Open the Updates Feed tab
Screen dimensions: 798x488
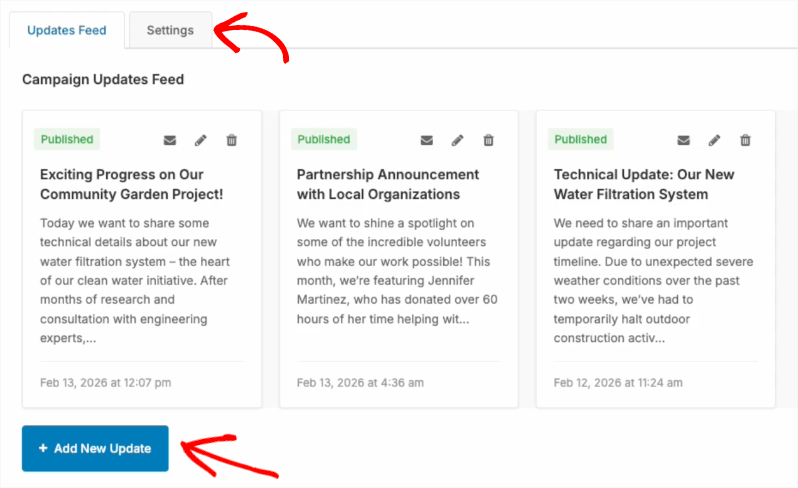pos(67,30)
